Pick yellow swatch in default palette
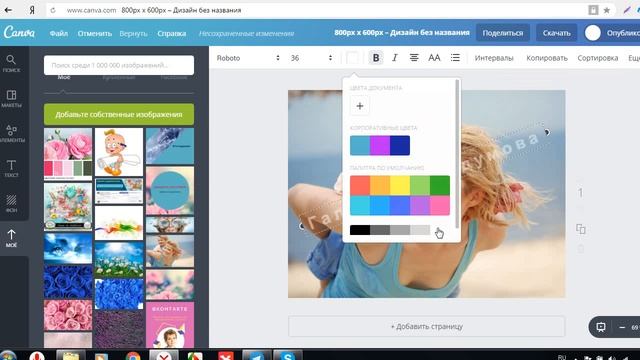The width and height of the screenshot is (640, 360). coord(400,185)
